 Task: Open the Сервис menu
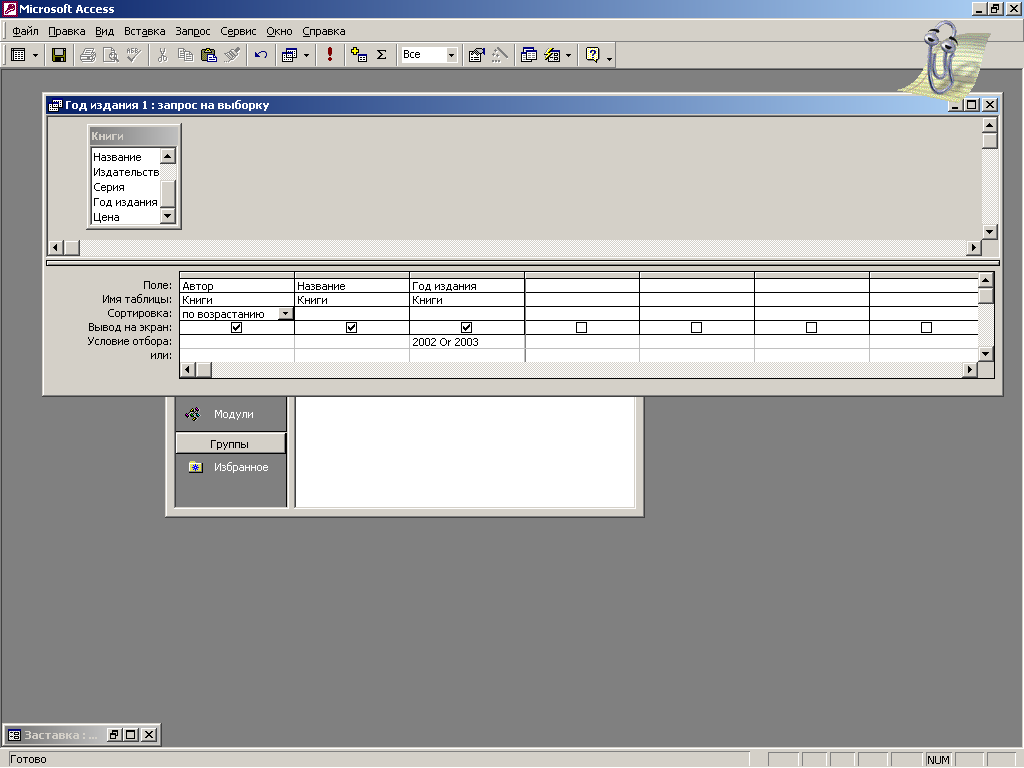pos(238,31)
